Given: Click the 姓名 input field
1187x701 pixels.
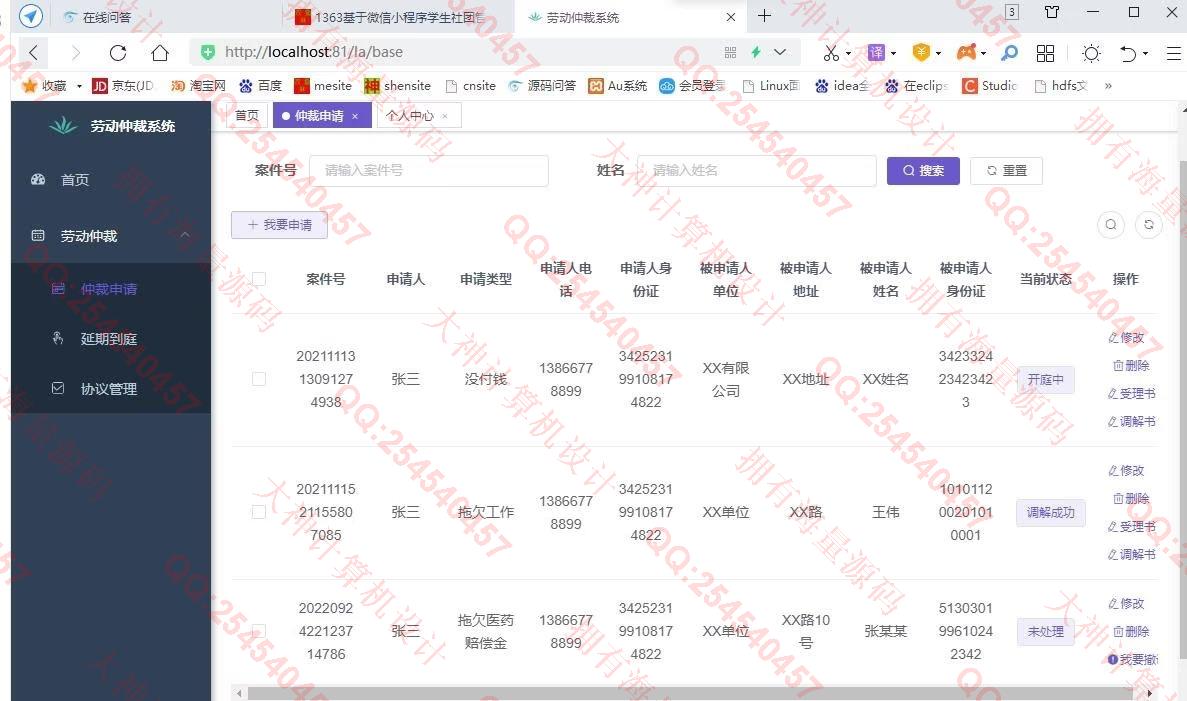Looking at the screenshot, I should (756, 170).
